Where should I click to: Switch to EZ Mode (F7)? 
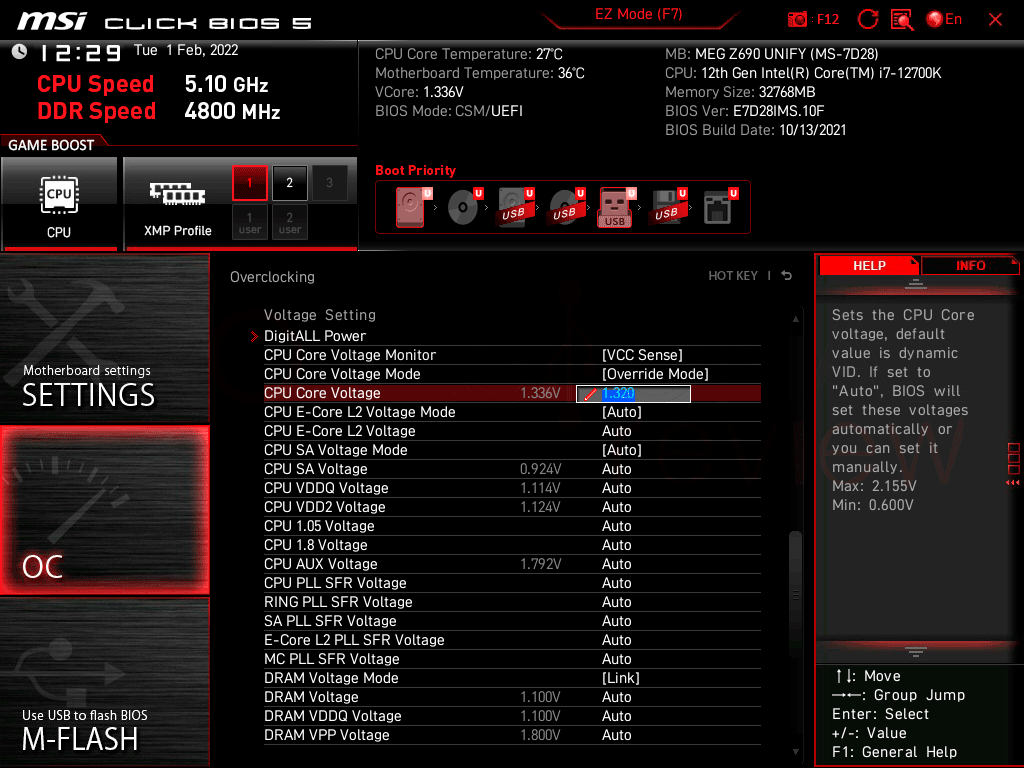click(x=638, y=14)
